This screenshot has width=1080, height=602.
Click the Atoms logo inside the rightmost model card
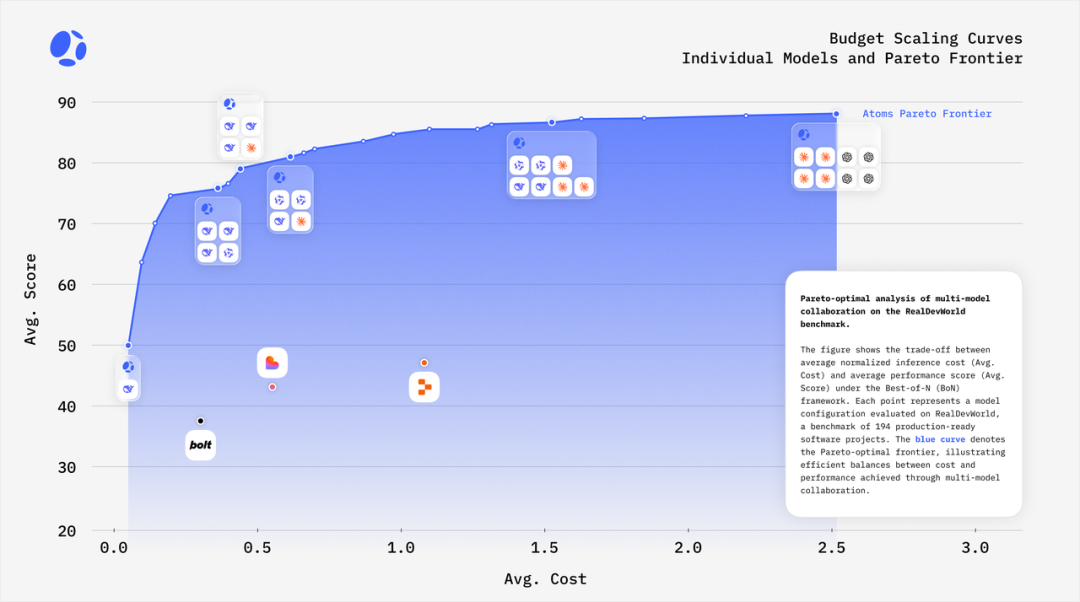tap(803, 134)
